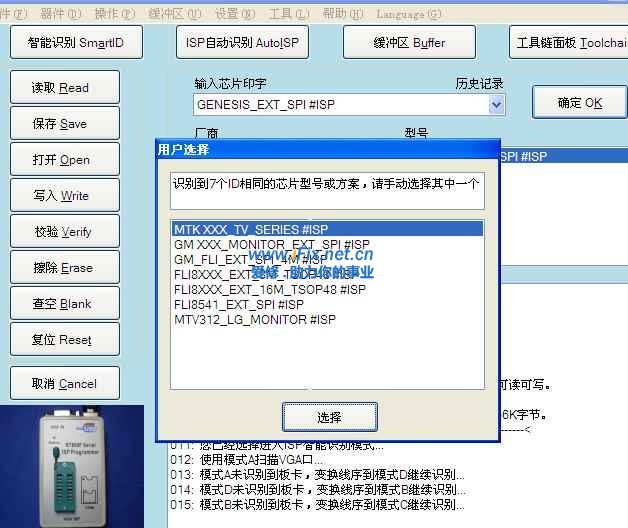628x528 pixels.
Task: Open the 工具链面板 Toolchain button
Action: pos(569,42)
